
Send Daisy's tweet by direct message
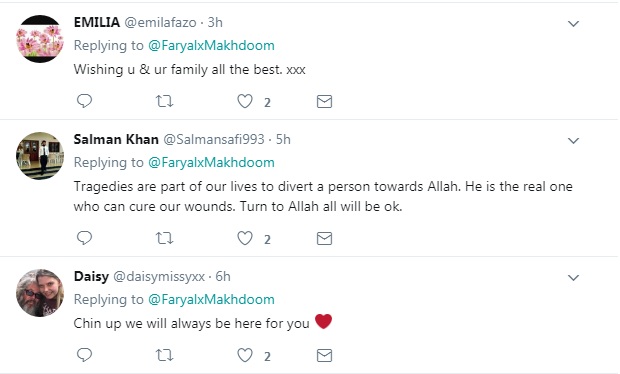pyautogui.click(x=324, y=356)
